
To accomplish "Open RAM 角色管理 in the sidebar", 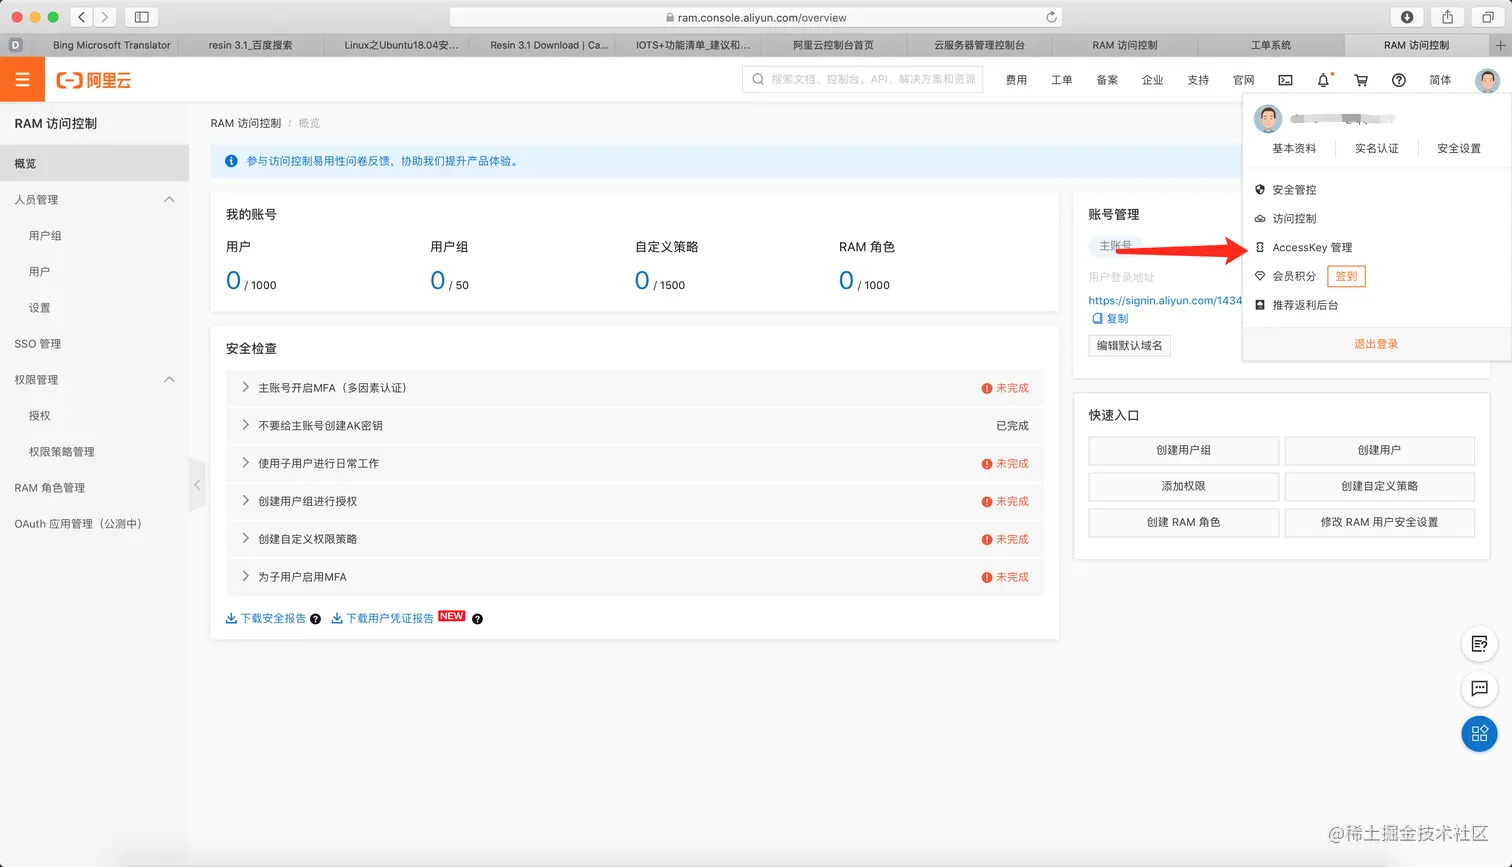I will tap(50, 488).
